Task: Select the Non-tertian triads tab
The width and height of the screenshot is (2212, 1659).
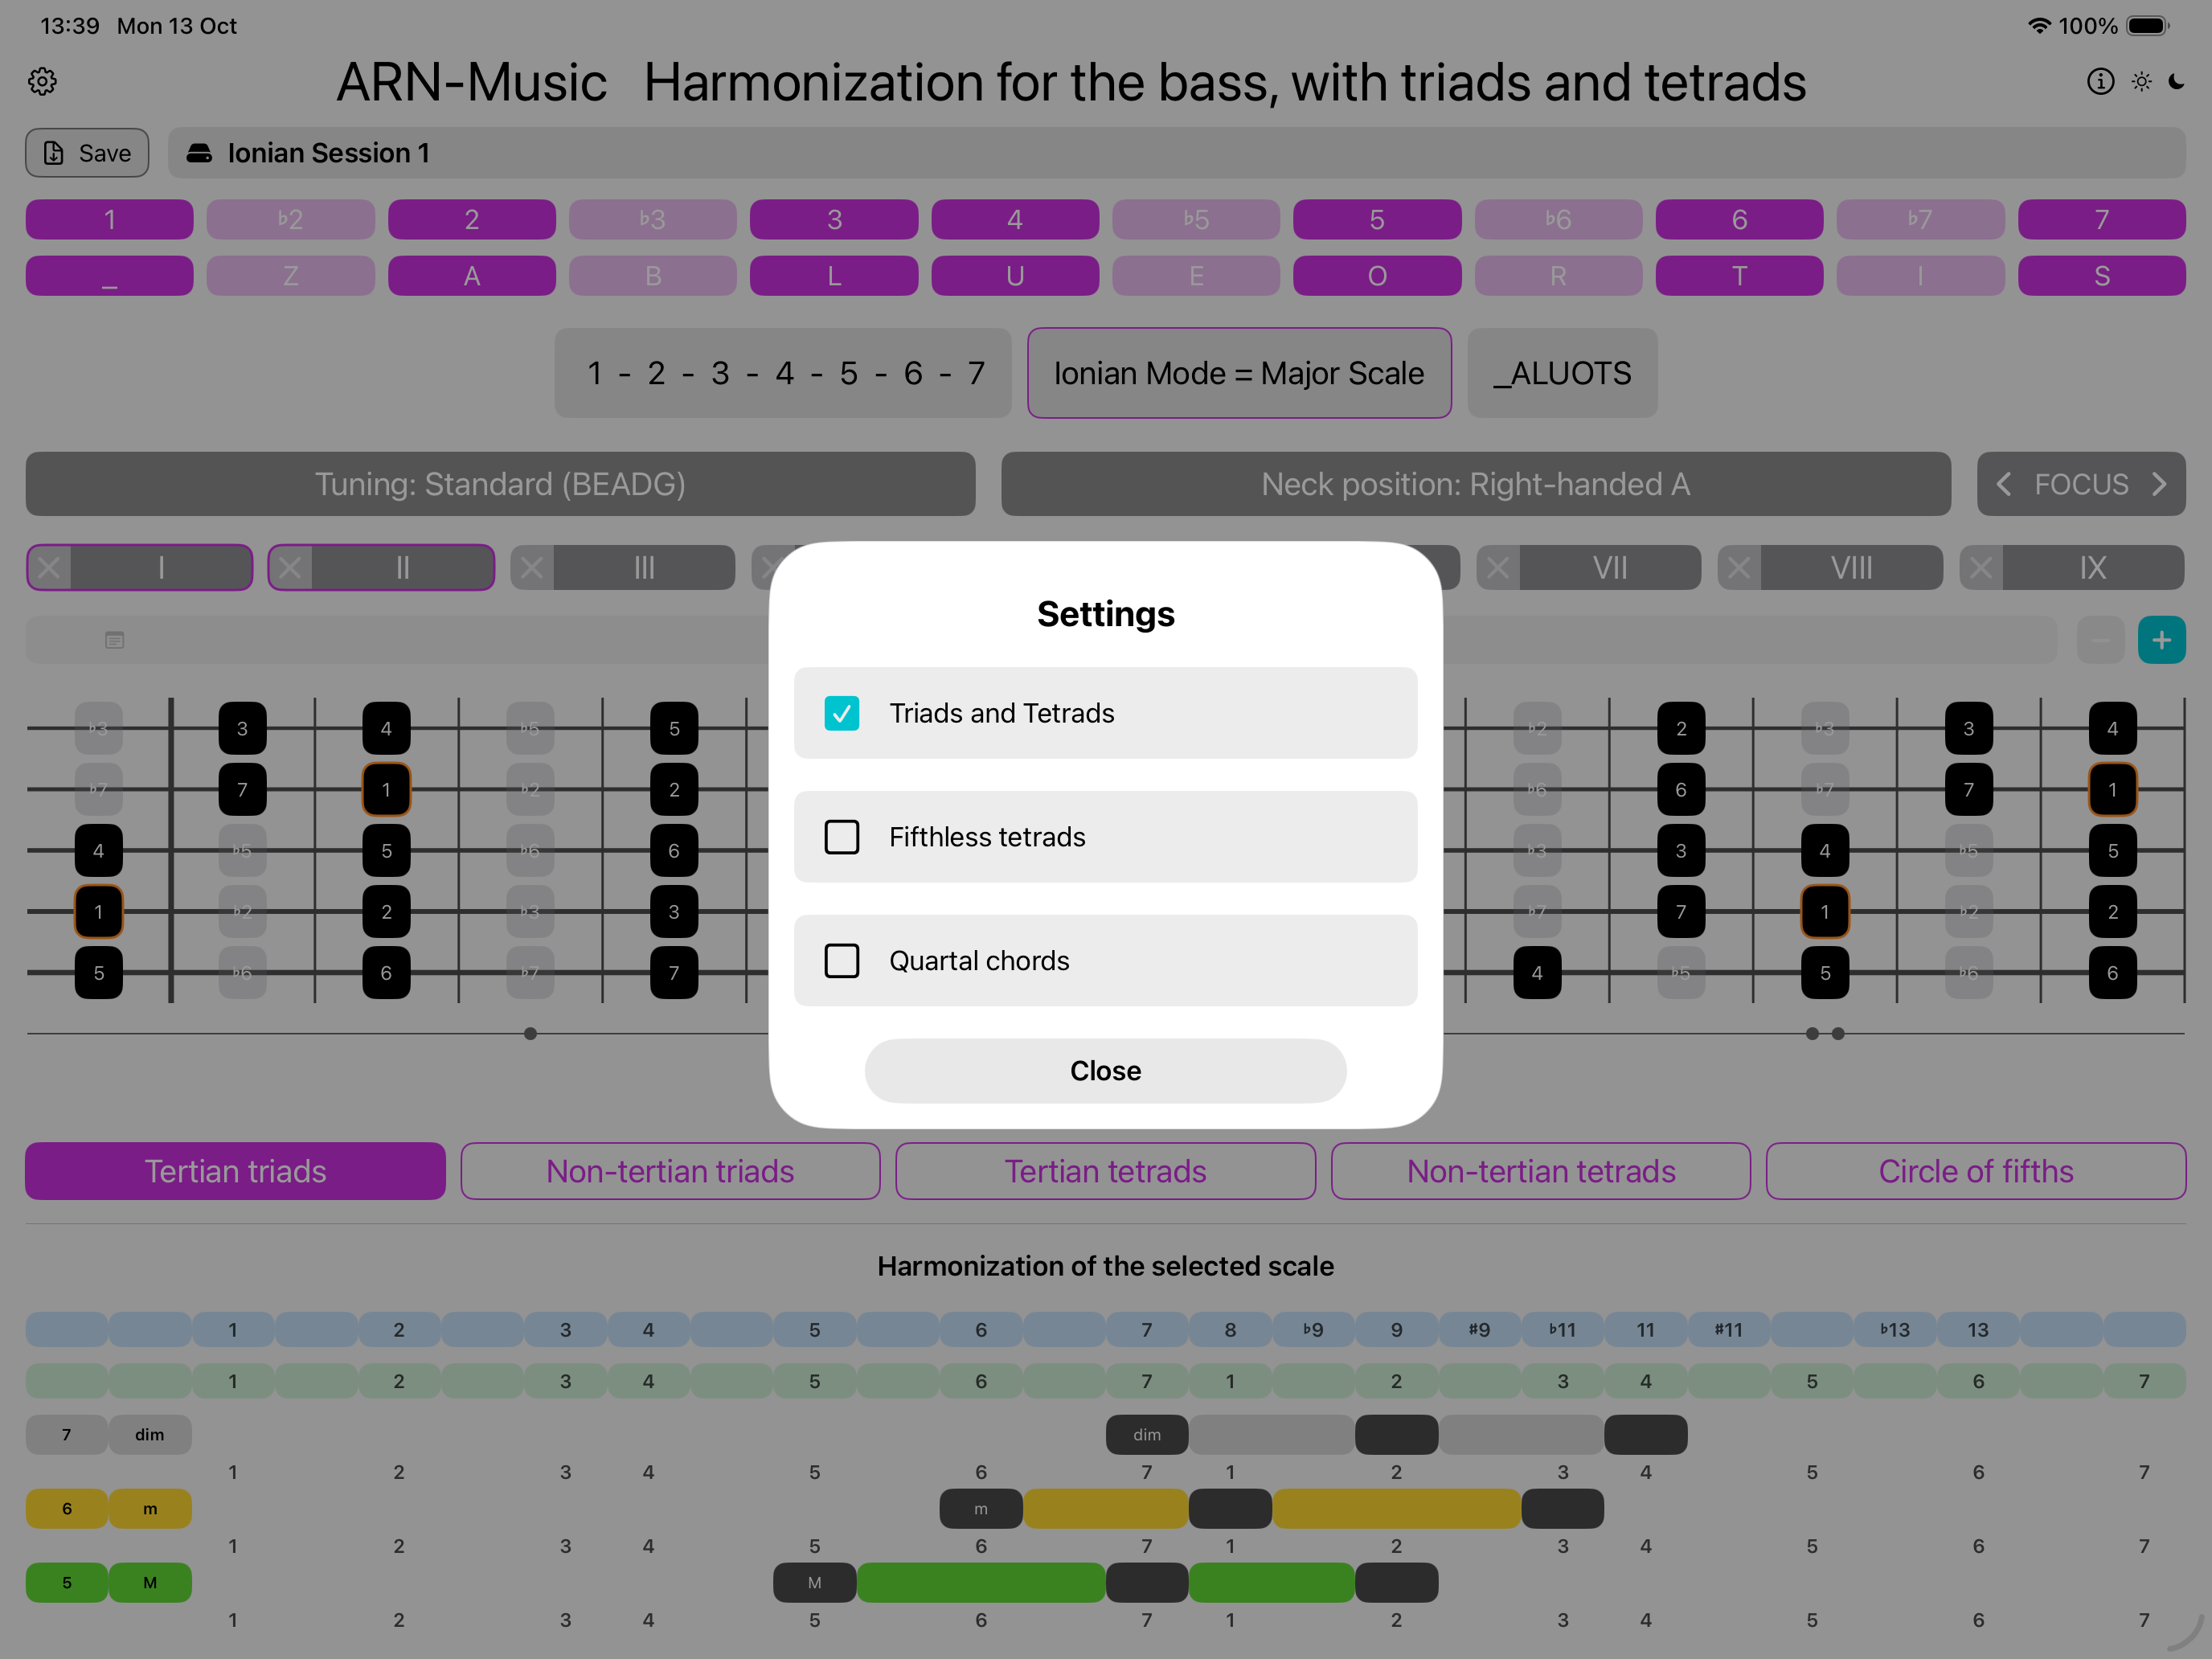Action: (x=670, y=1171)
